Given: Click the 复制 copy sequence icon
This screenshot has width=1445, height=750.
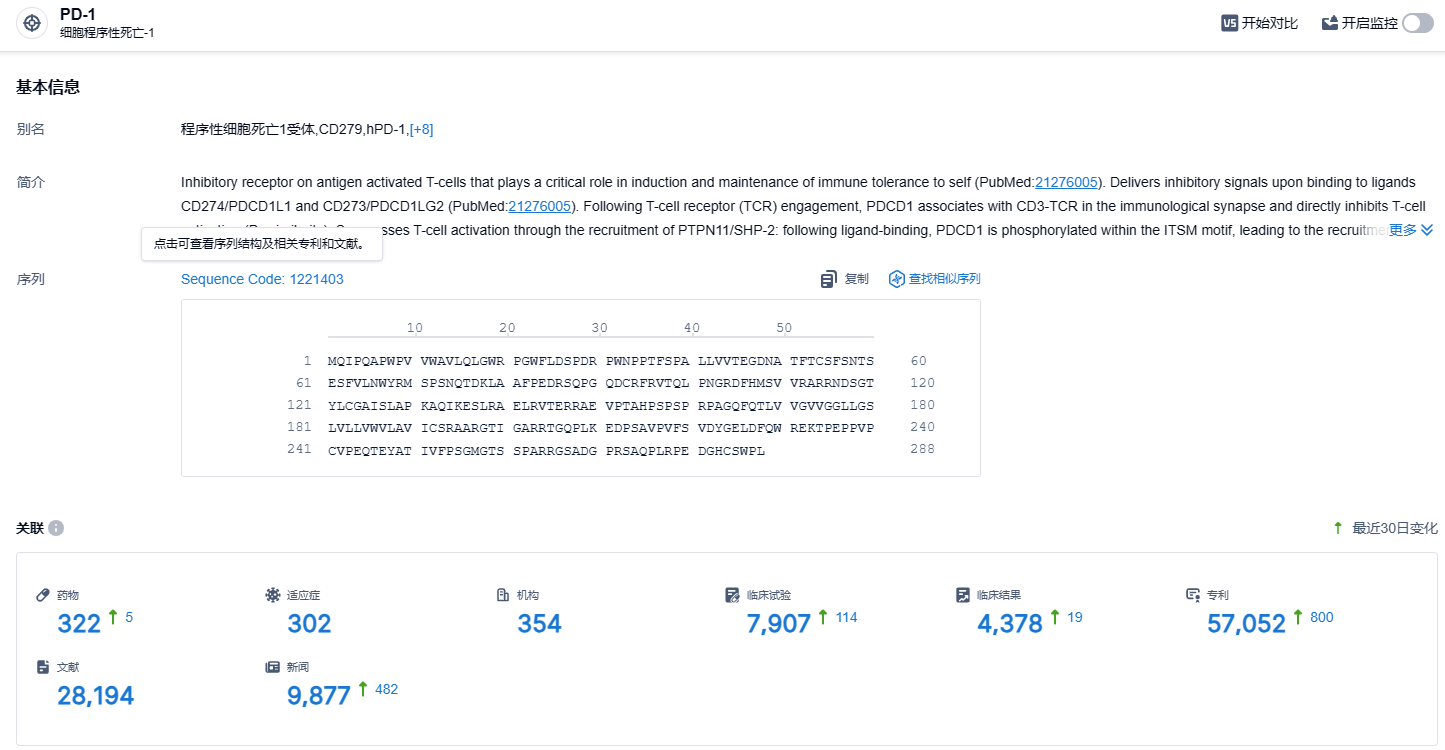Looking at the screenshot, I should pos(829,279).
